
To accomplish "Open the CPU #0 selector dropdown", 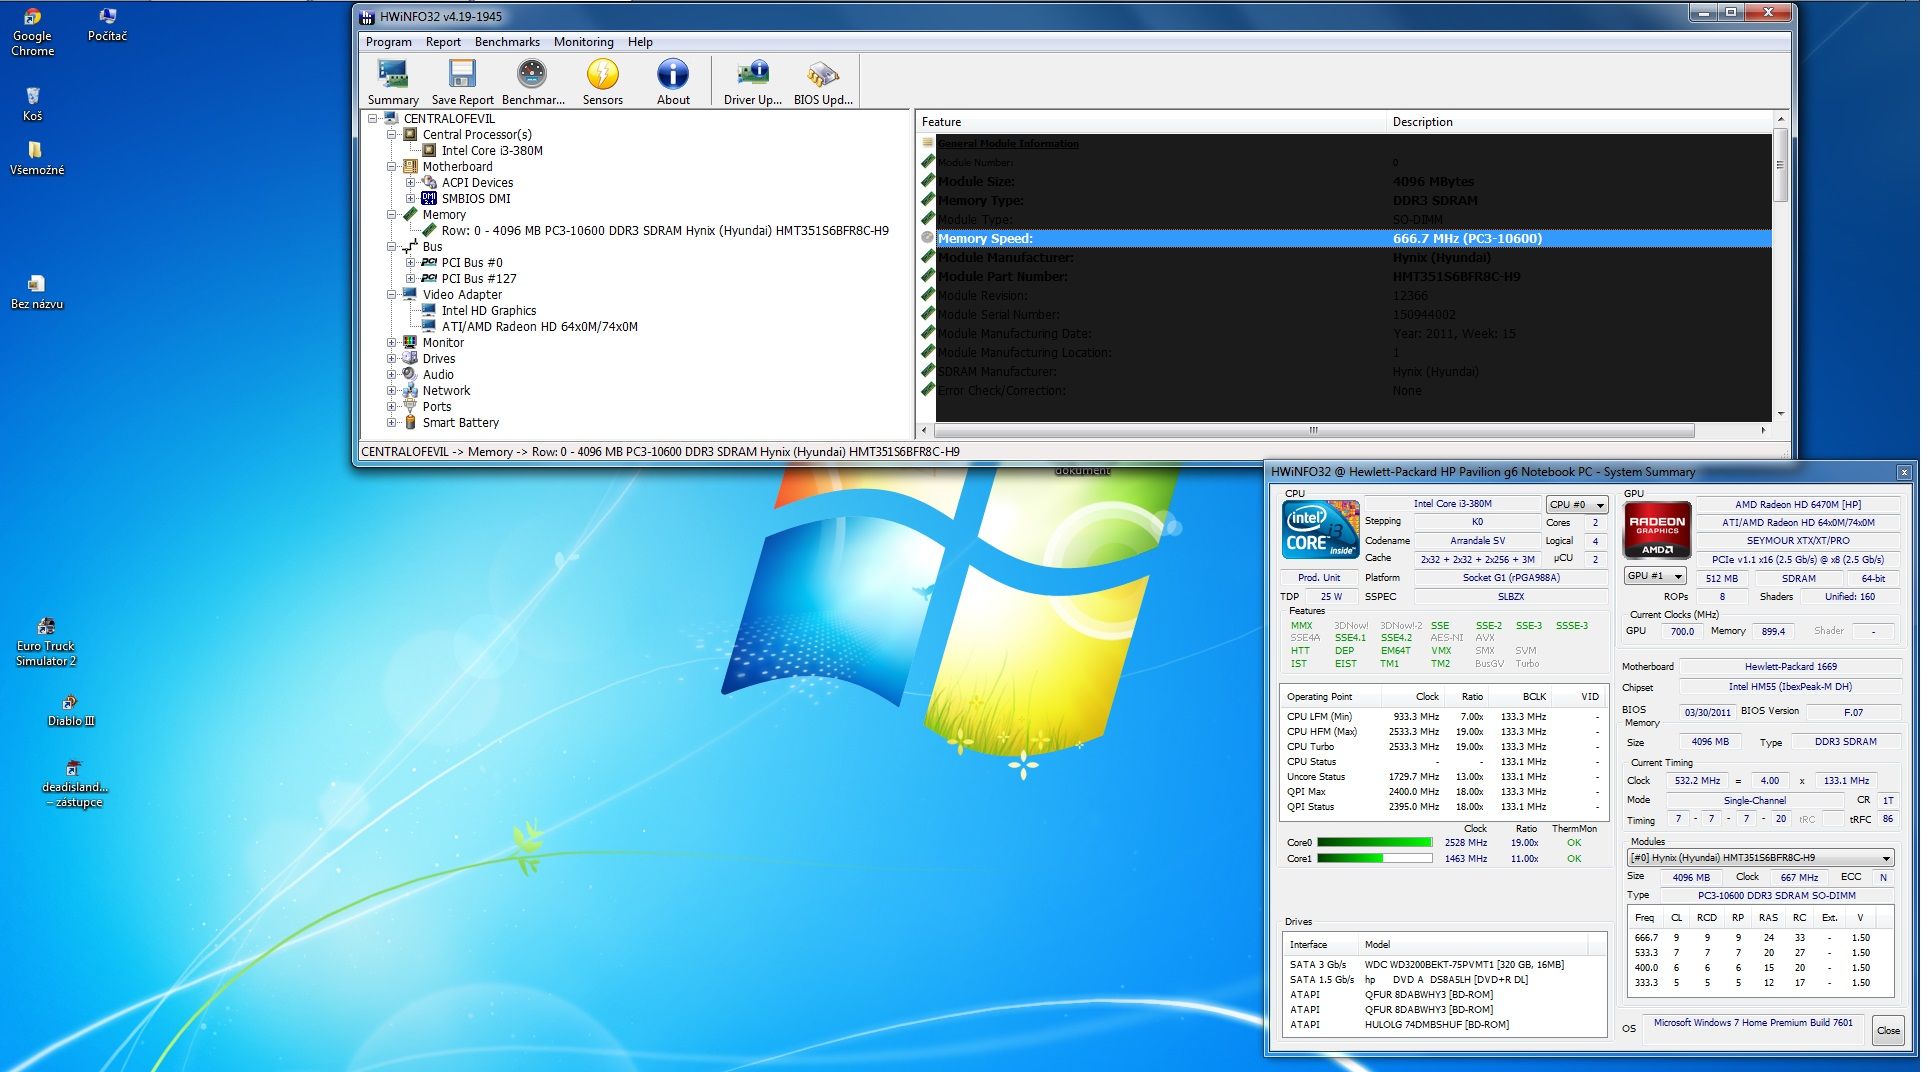I will click(x=1576, y=505).
